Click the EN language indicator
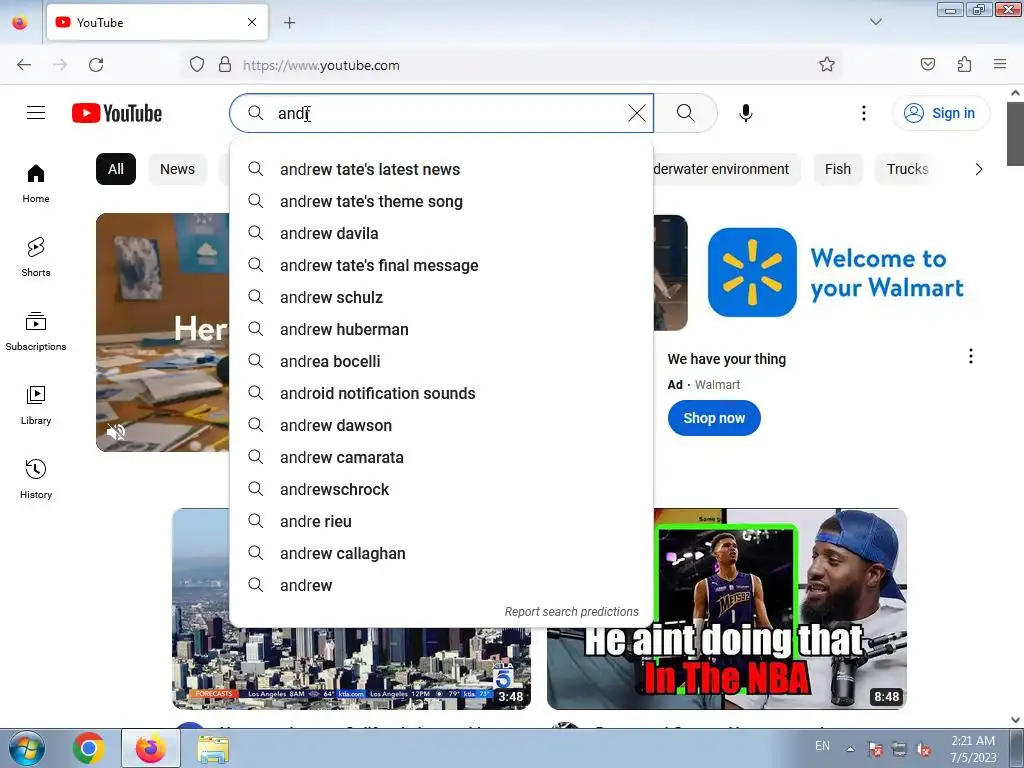This screenshot has height=768, width=1024. click(x=822, y=746)
